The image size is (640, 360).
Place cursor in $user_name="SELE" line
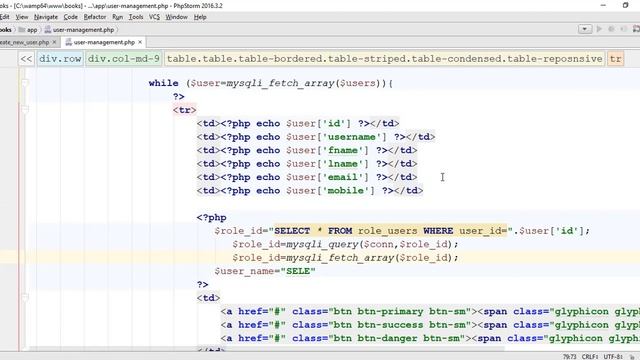(265, 271)
